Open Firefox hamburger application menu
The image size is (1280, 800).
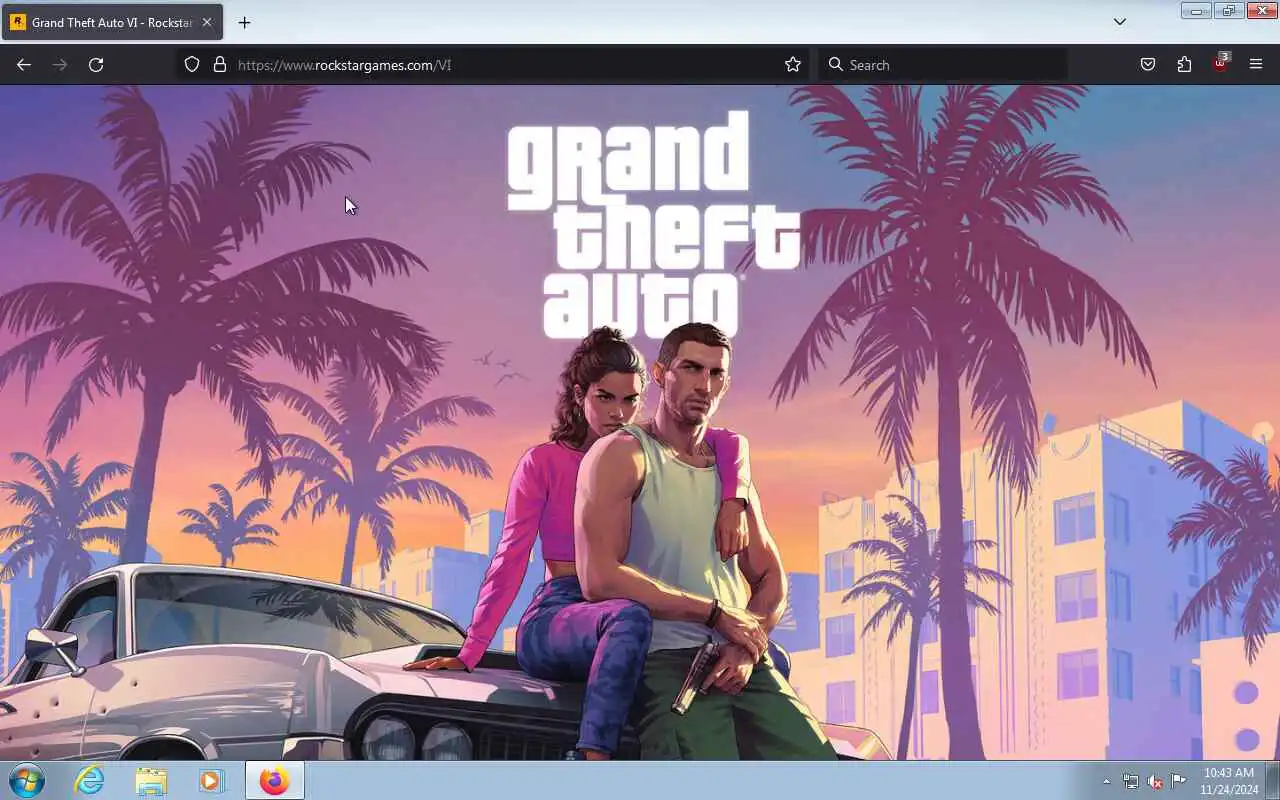point(1256,65)
